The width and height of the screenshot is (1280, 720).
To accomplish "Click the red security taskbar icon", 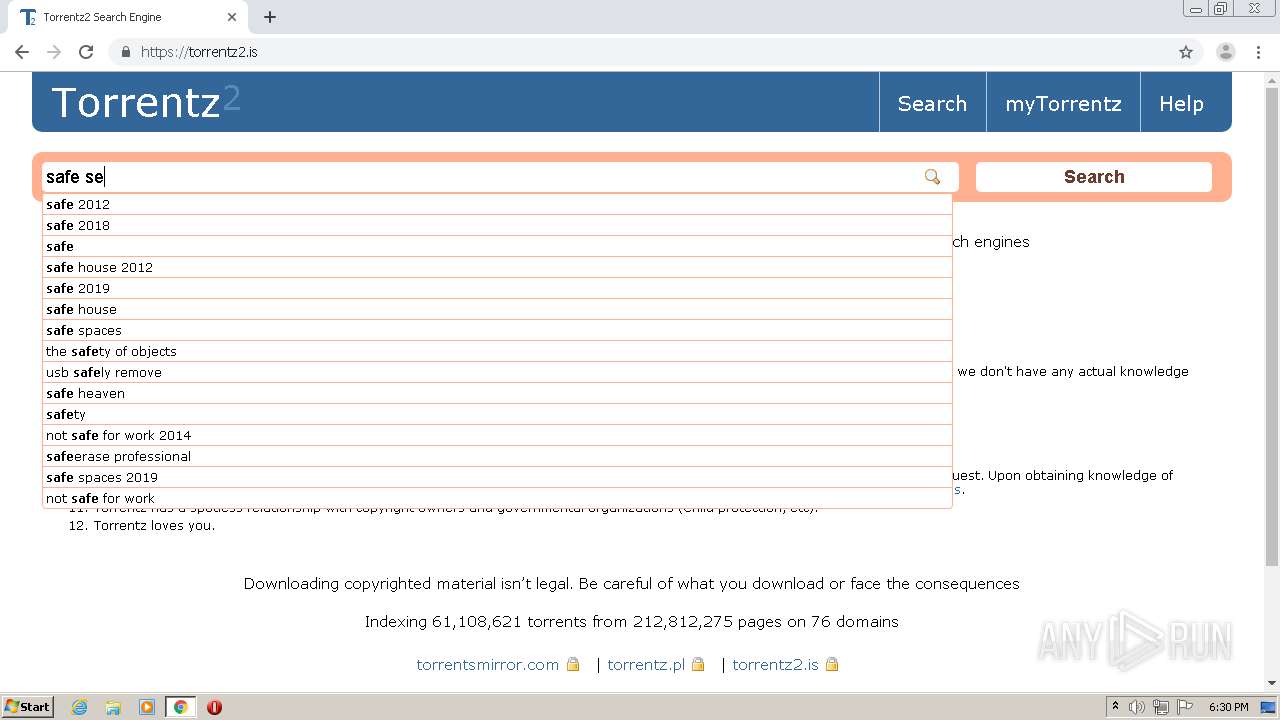I will (214, 707).
